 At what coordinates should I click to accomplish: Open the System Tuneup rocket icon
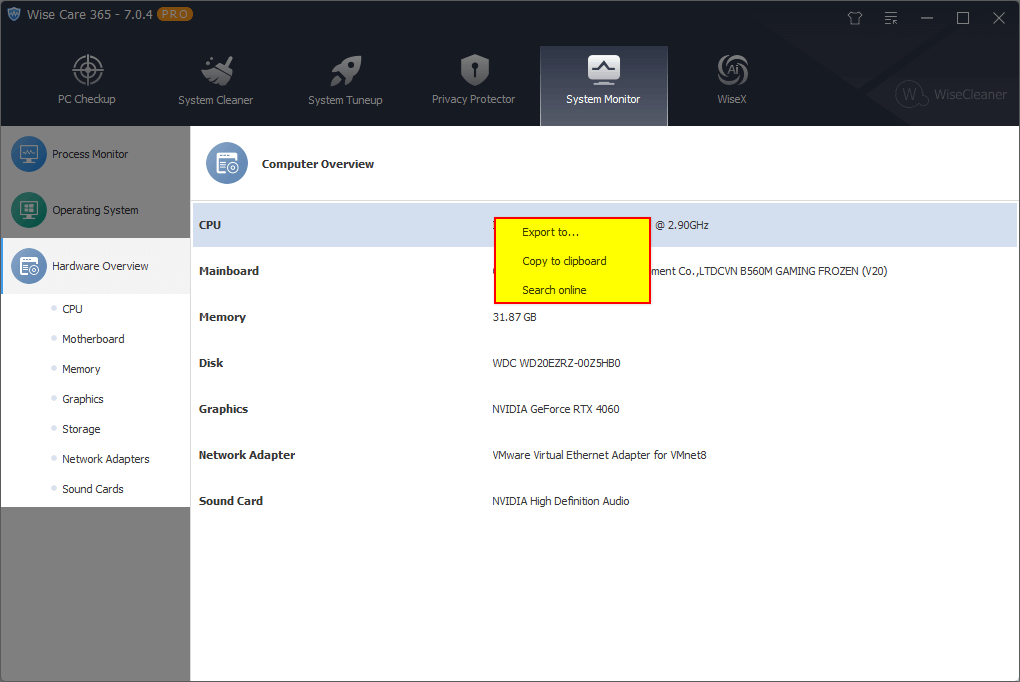click(345, 70)
